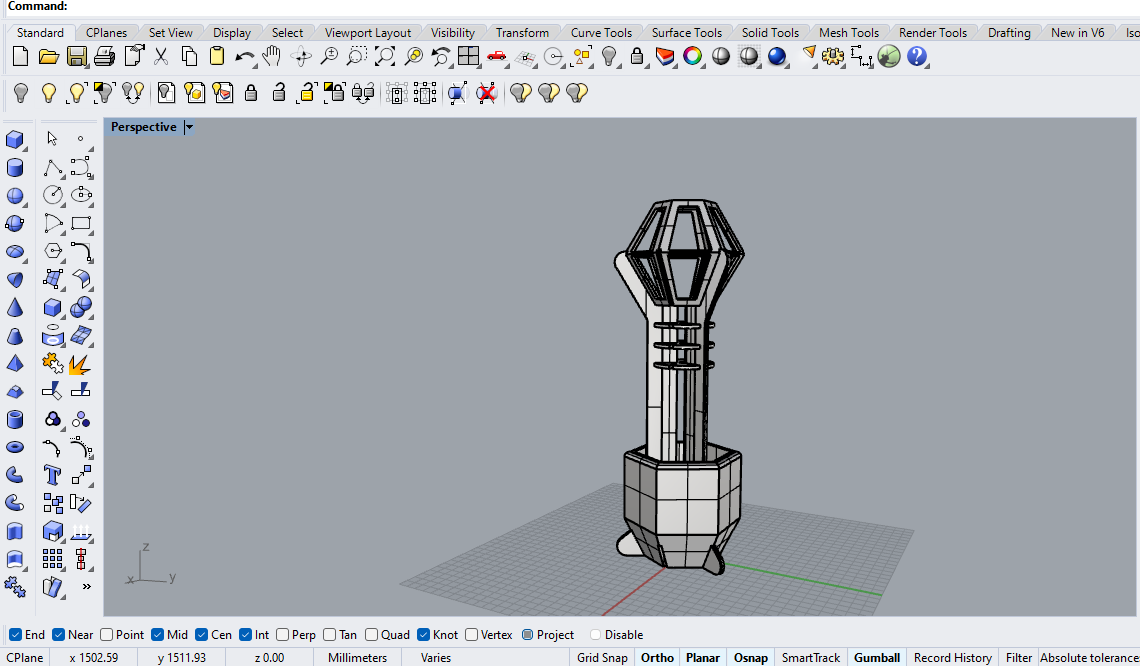Enable the Quad osnap checkbox
Screen dimensions: 1140x666
(x=372, y=635)
